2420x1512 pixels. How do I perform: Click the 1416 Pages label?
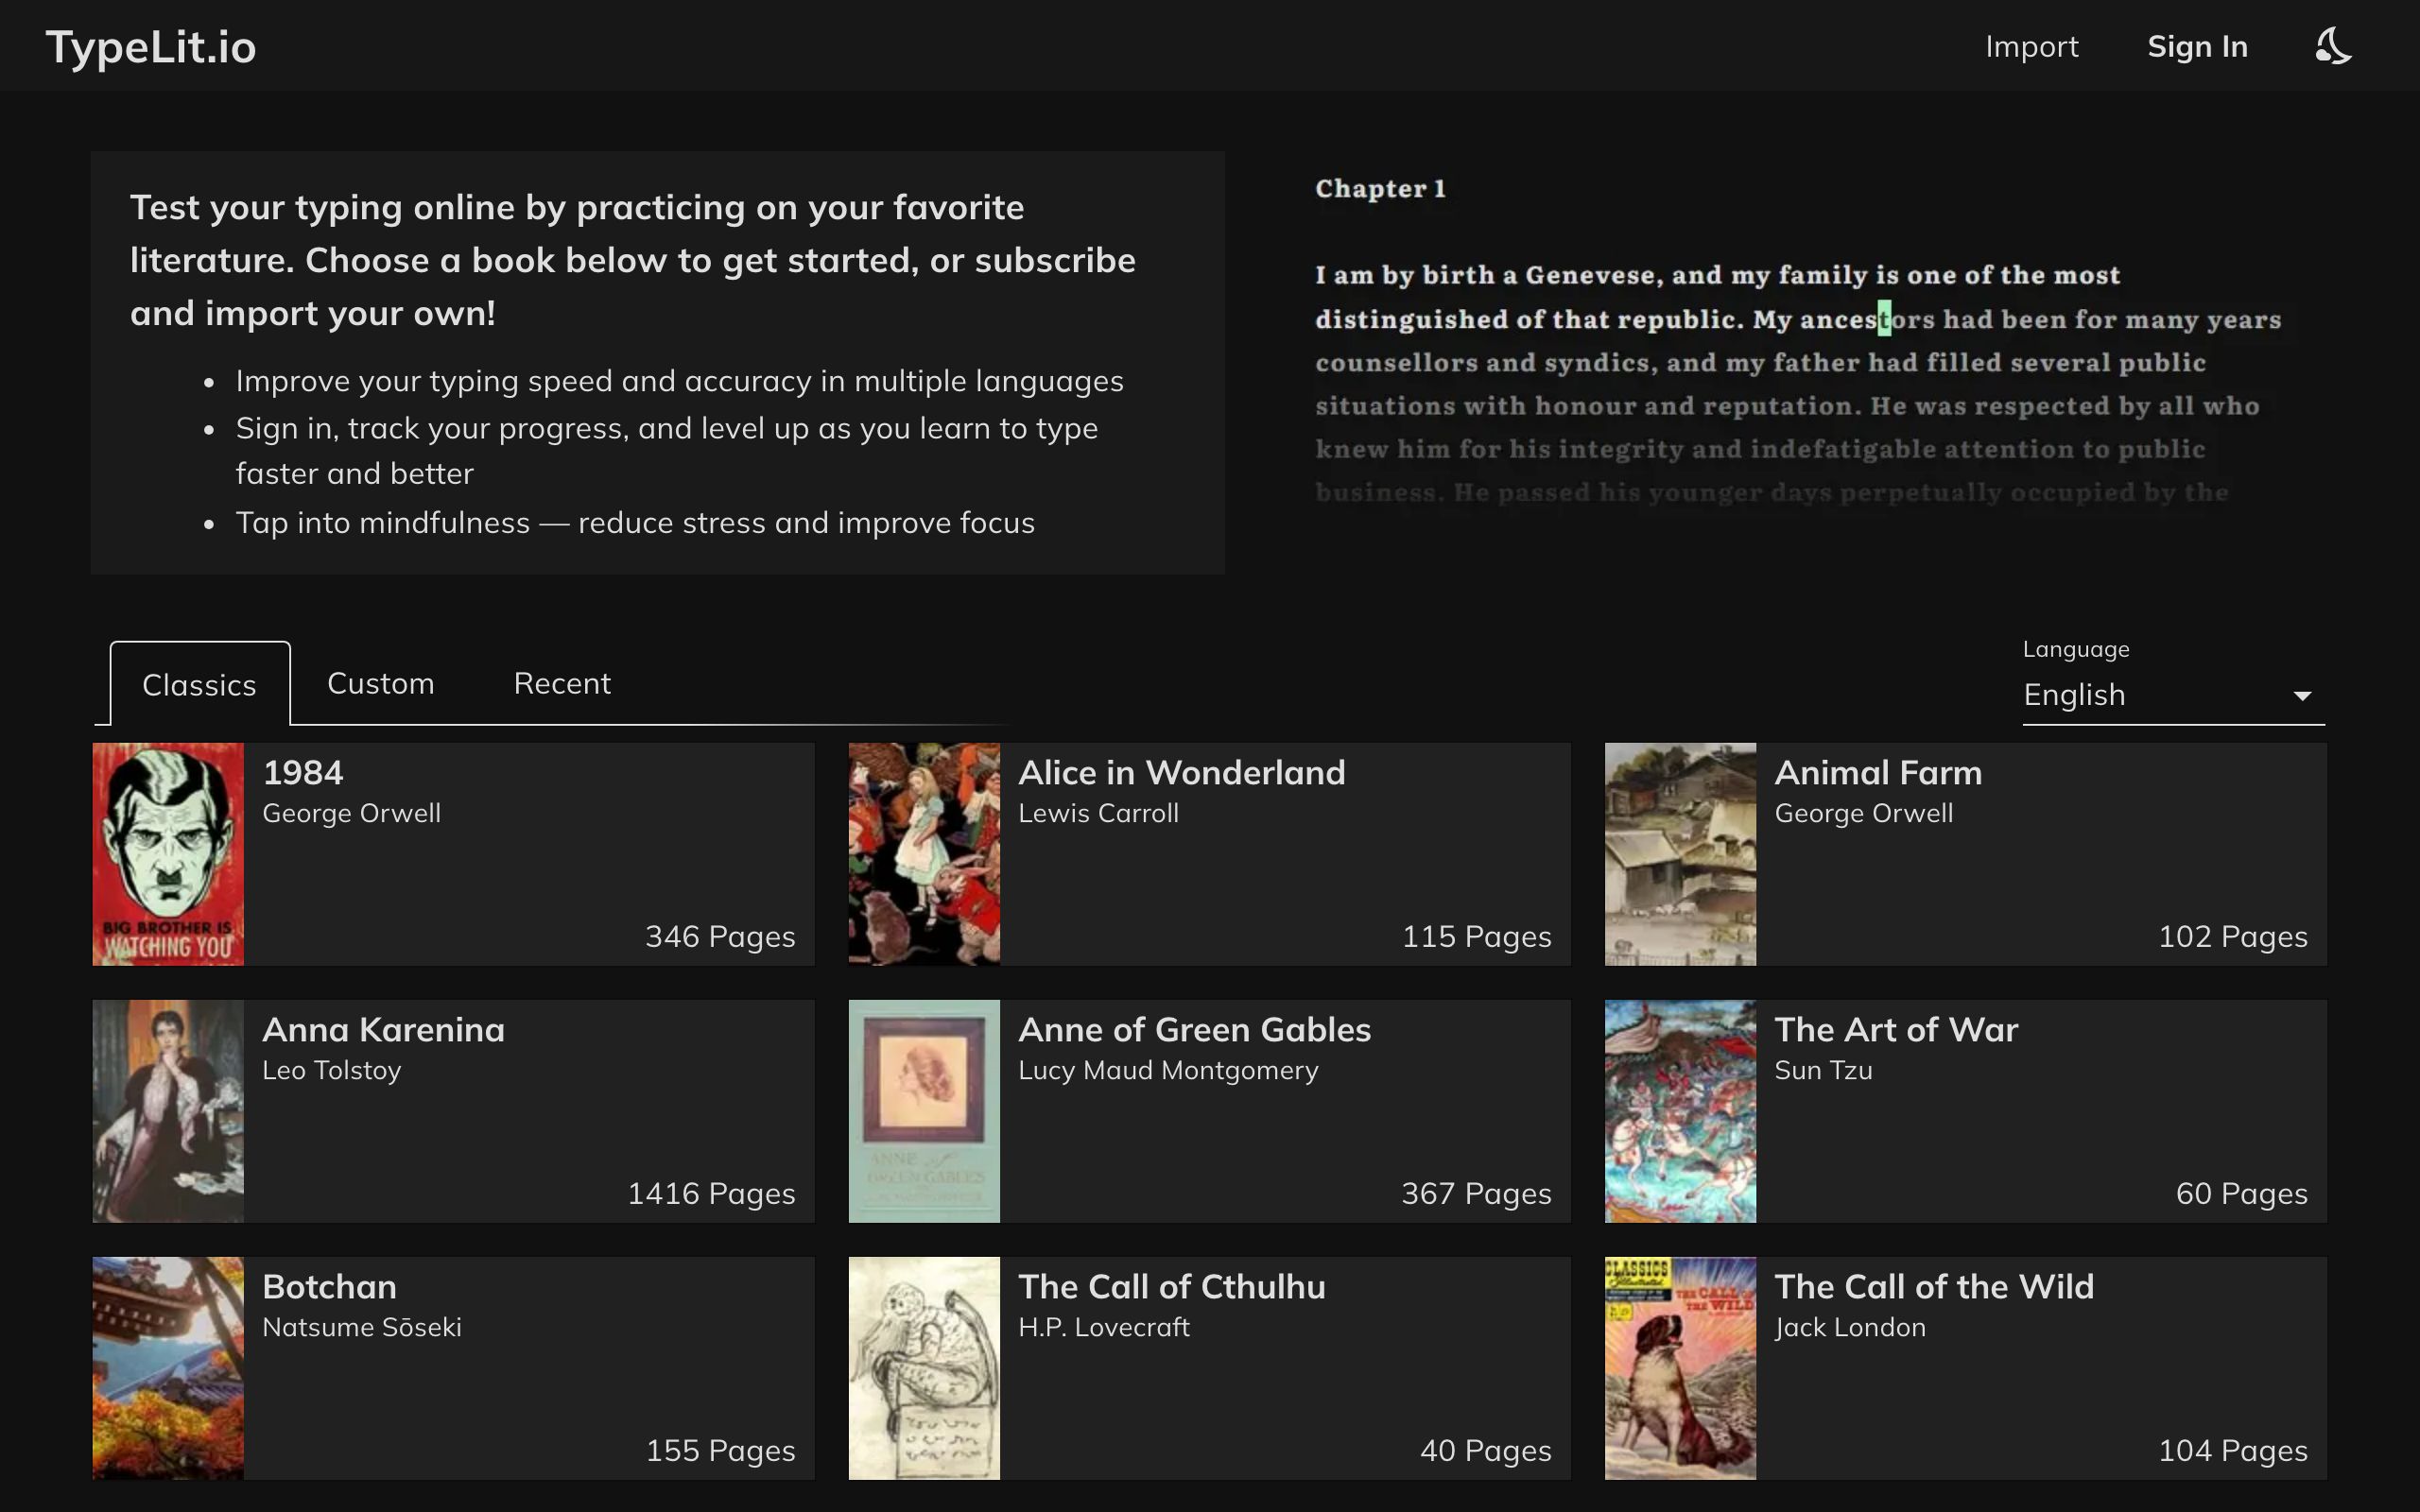711,1193
